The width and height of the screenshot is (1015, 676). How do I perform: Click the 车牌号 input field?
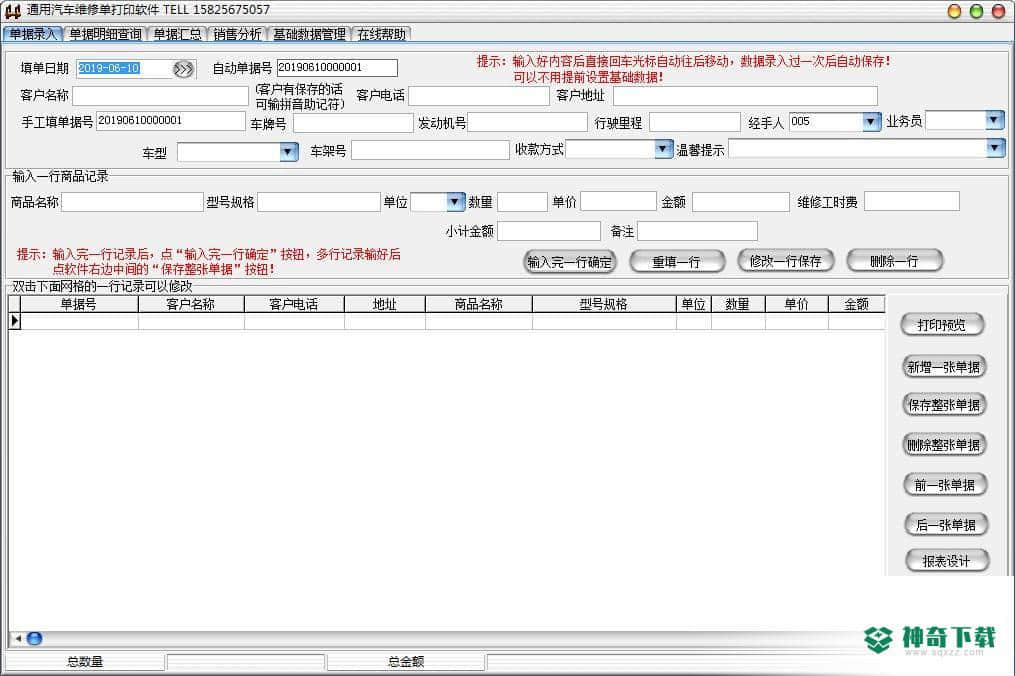click(353, 123)
